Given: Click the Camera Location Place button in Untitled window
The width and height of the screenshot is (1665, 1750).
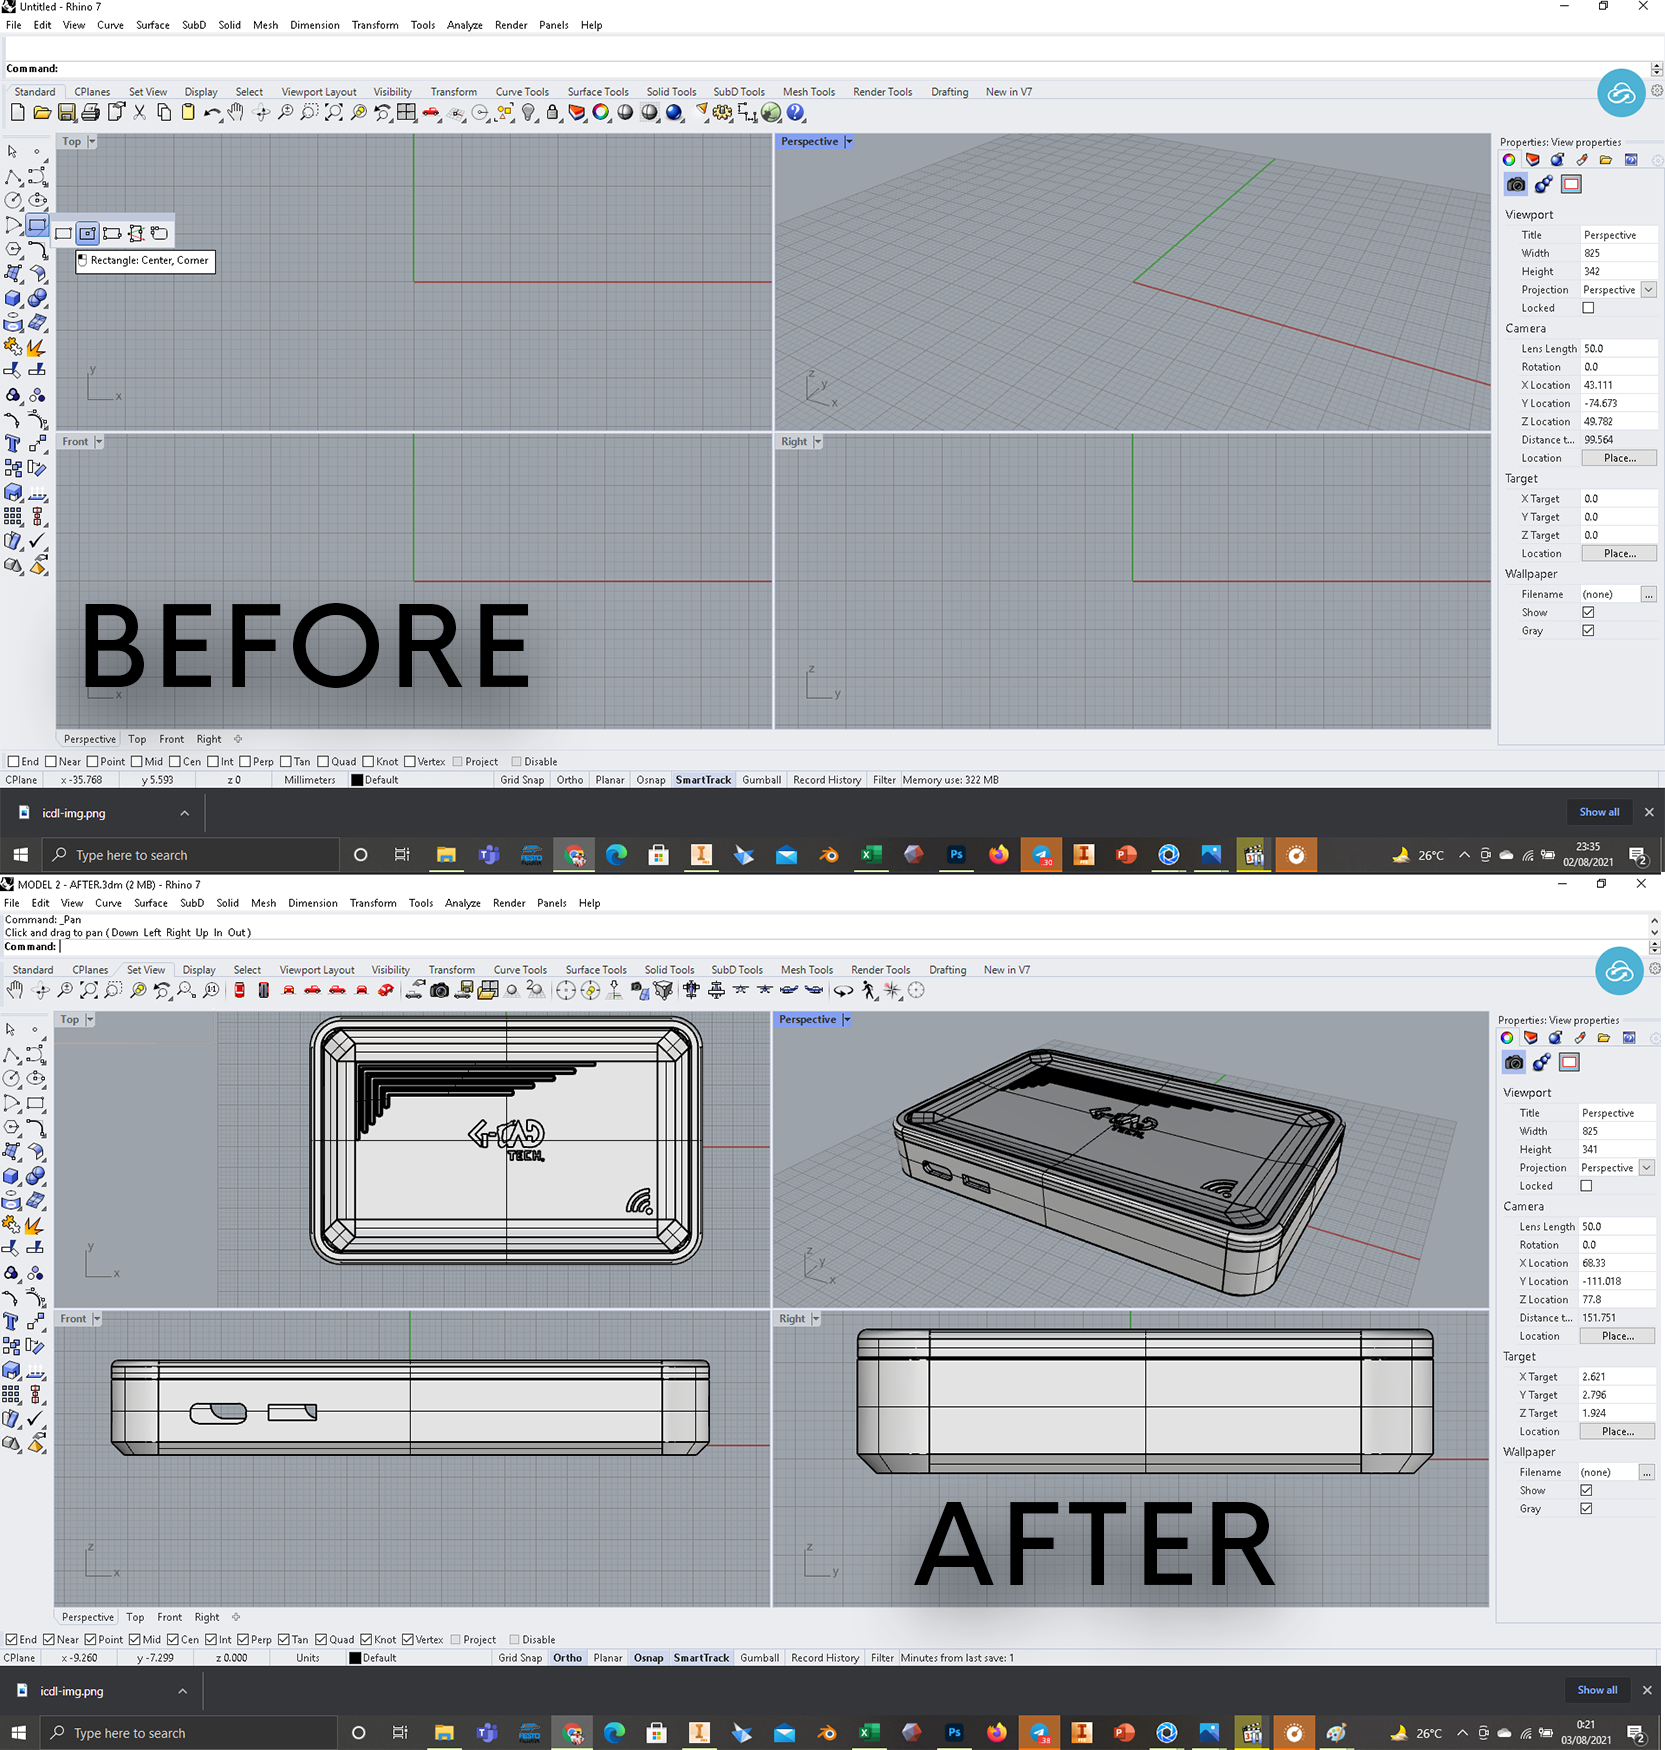Looking at the screenshot, I should 1619,458.
